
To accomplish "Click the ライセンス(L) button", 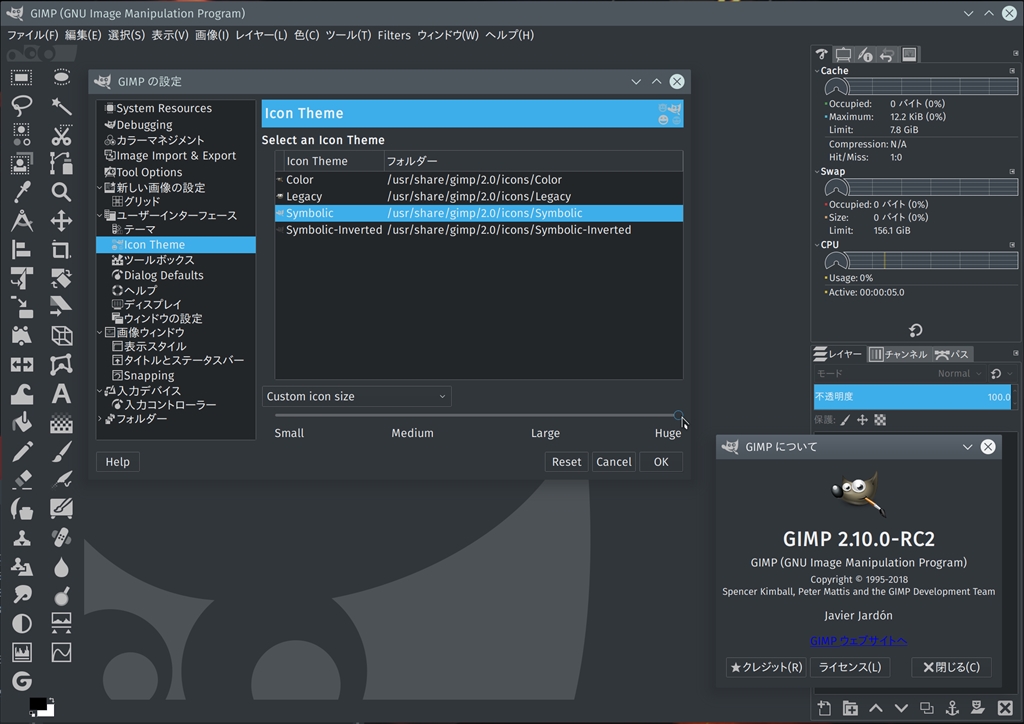I will tap(850, 667).
